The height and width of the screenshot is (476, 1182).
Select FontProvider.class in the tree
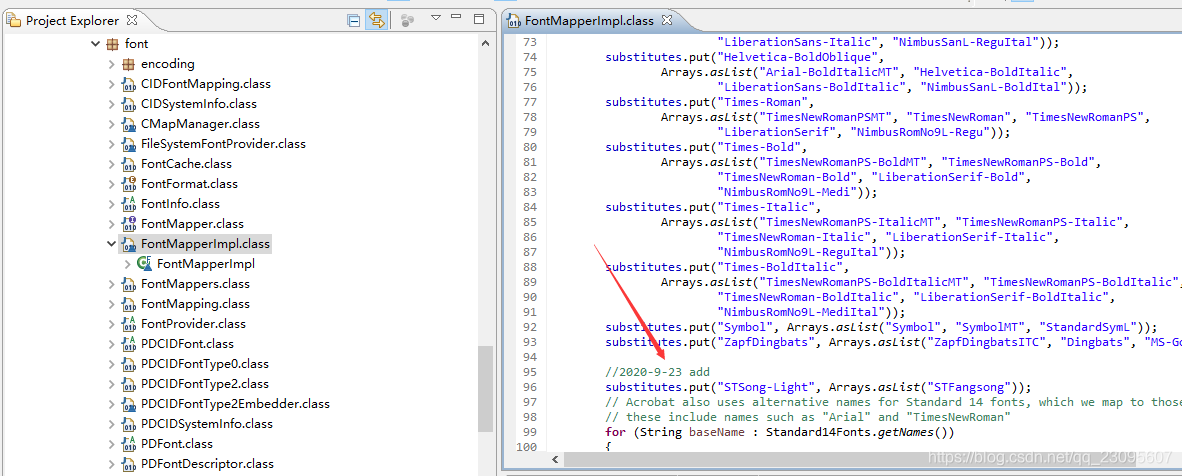pyautogui.click(x=193, y=324)
